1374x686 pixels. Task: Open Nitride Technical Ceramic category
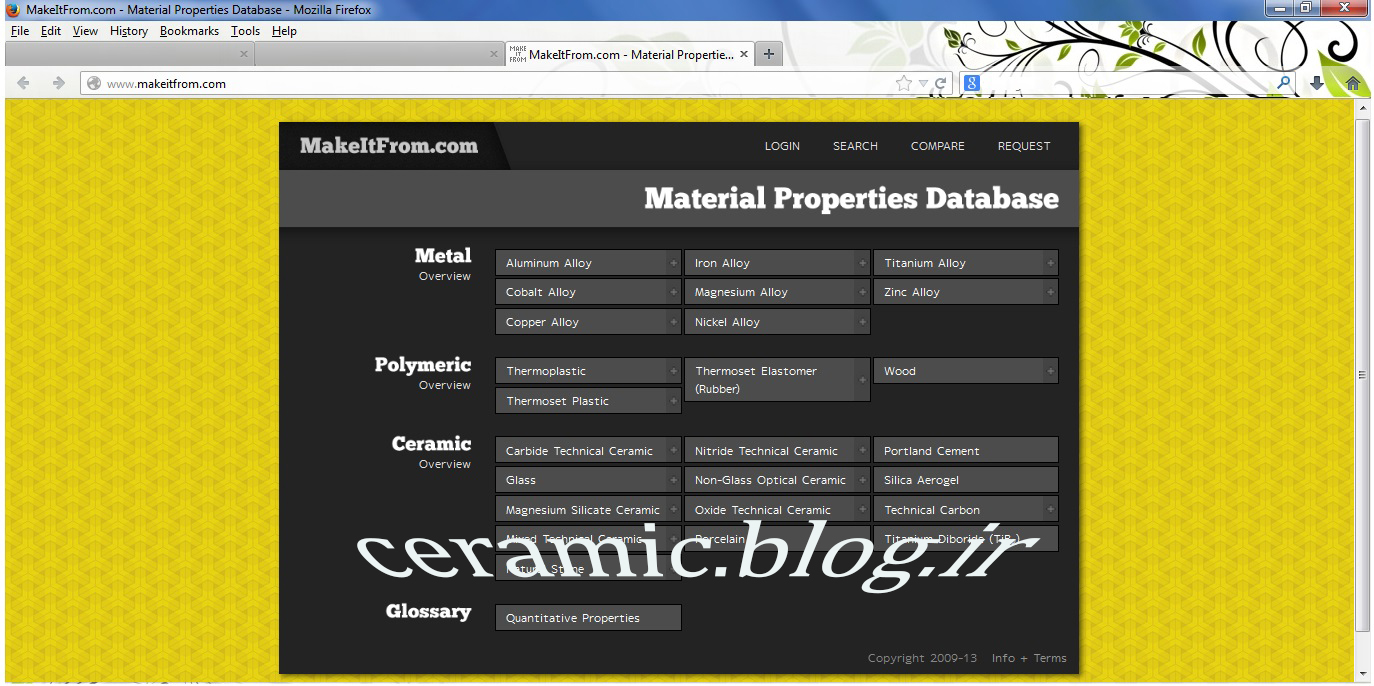pyautogui.click(x=777, y=451)
